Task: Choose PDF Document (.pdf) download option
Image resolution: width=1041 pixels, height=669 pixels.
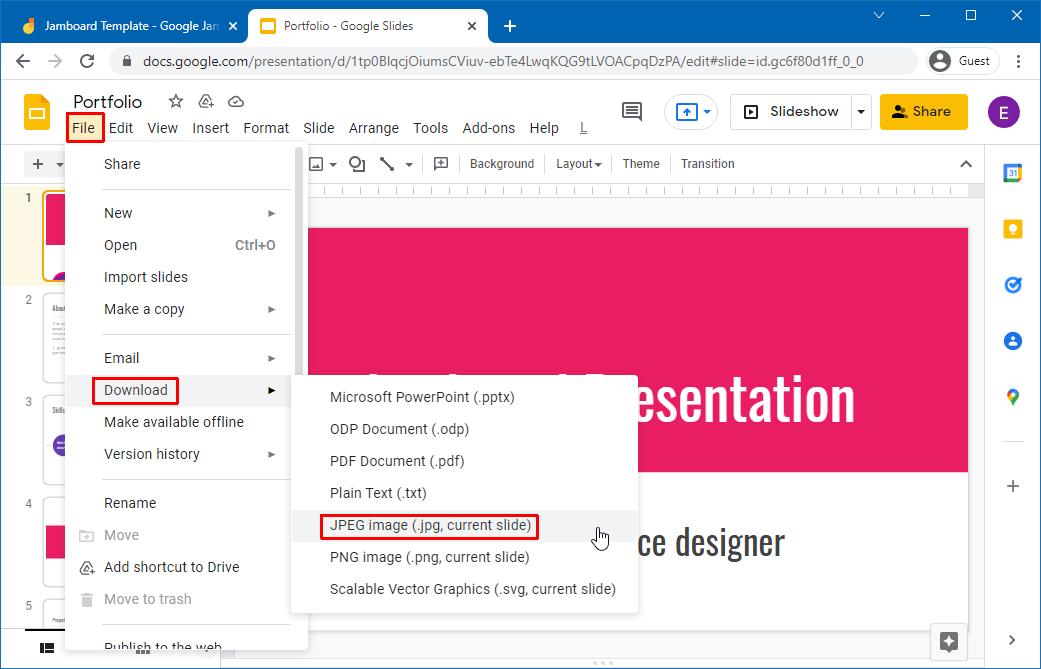Action: tap(397, 461)
